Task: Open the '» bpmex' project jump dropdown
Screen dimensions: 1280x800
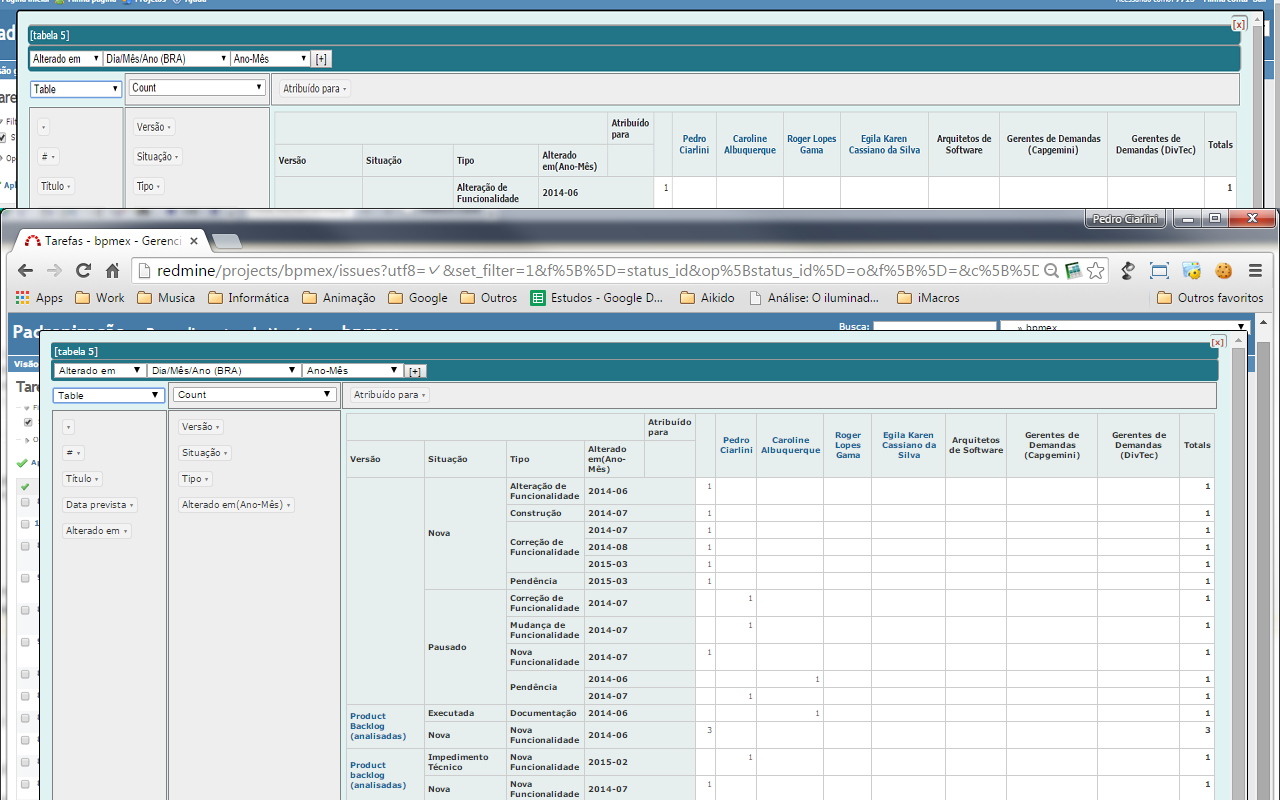Action: [1125, 327]
